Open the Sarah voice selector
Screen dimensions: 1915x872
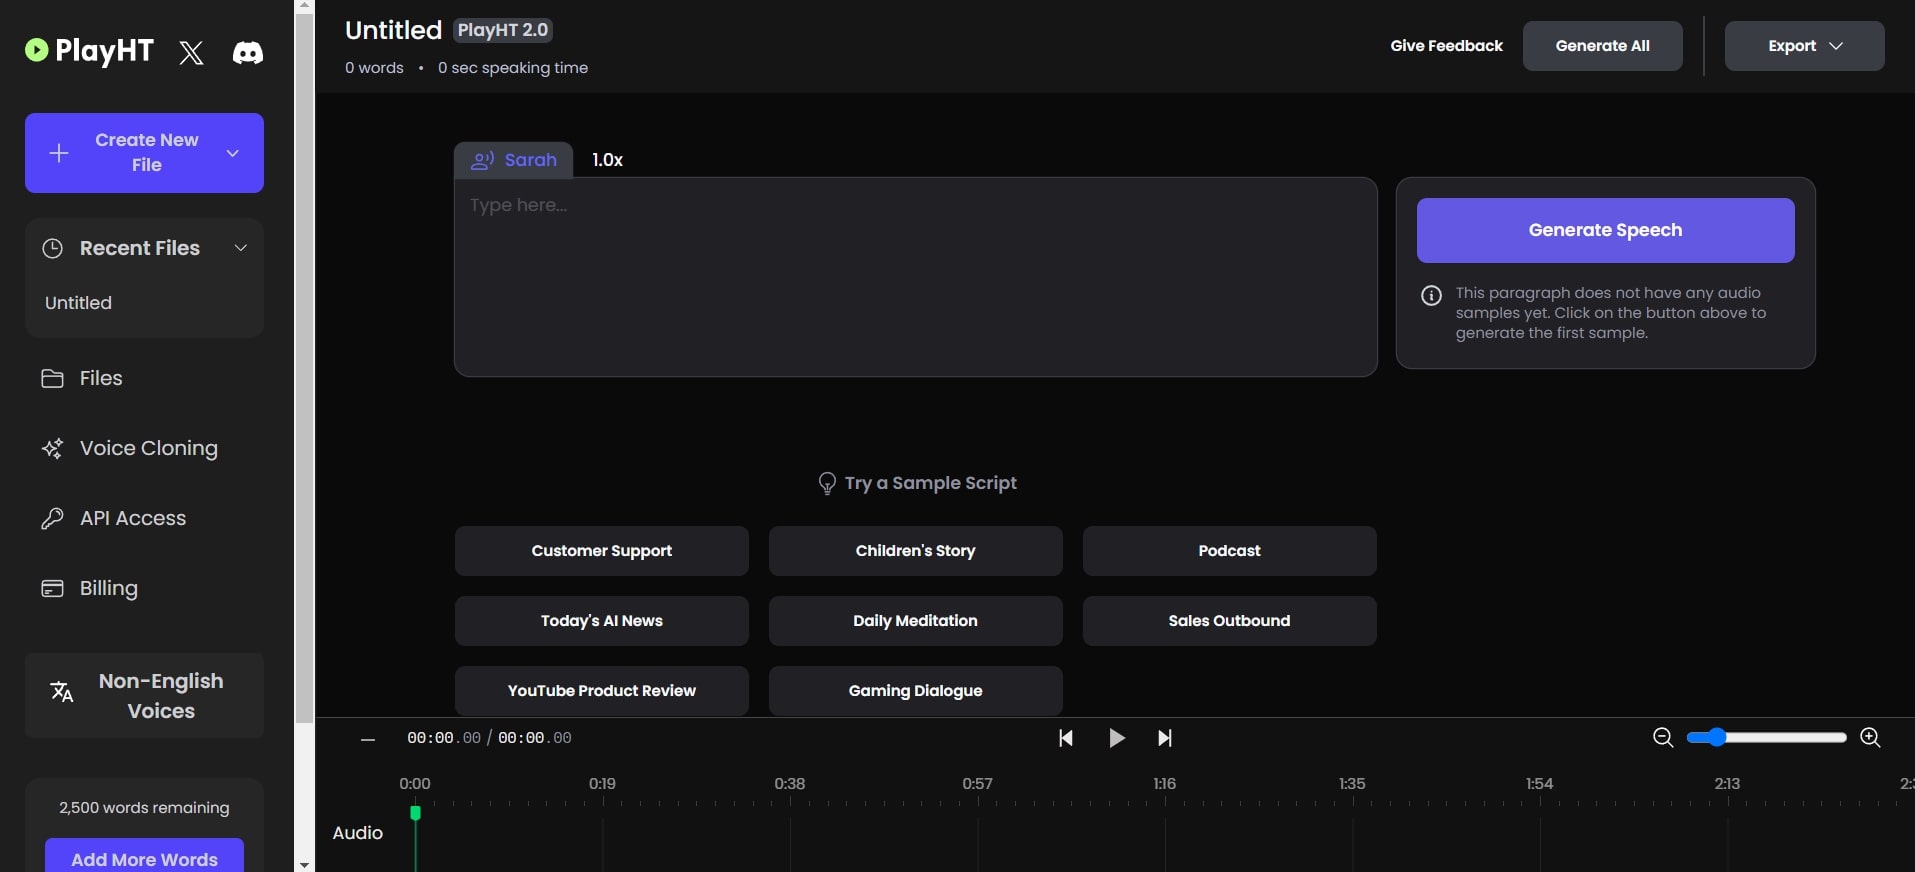click(x=514, y=160)
